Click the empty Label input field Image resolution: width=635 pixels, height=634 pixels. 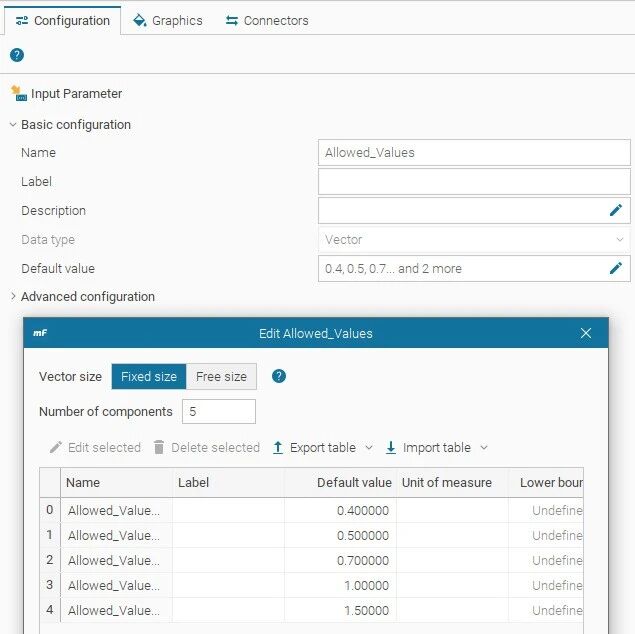click(x=474, y=182)
